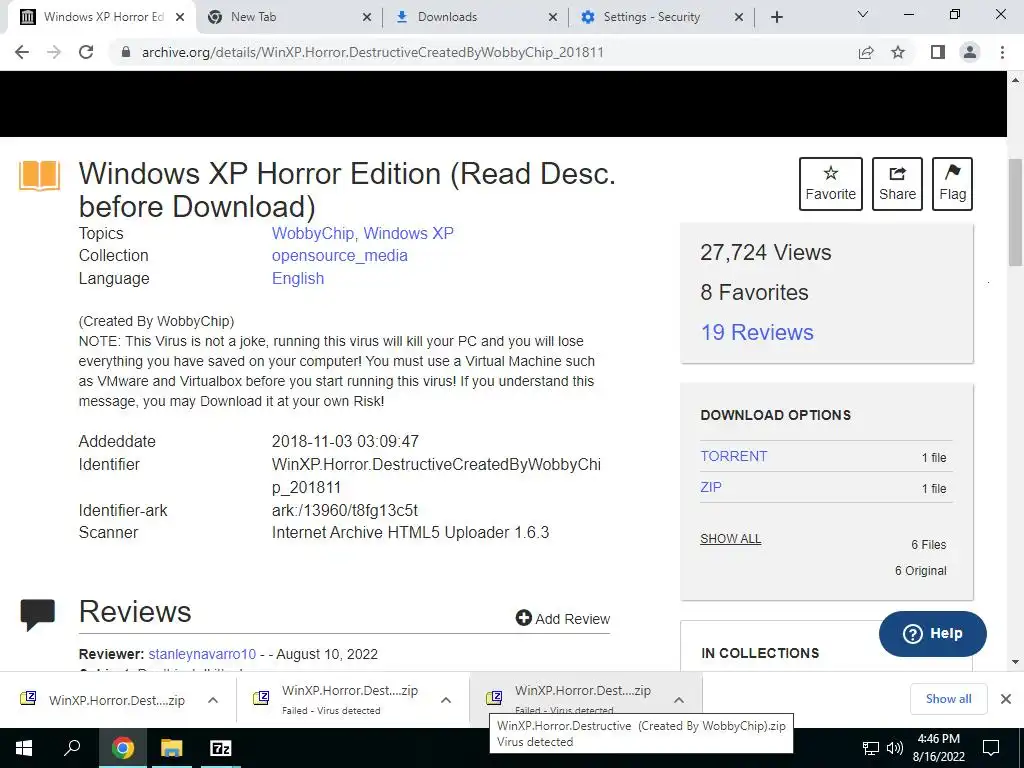Open a new browser tab
Screen dimensions: 1024x768
(776, 17)
